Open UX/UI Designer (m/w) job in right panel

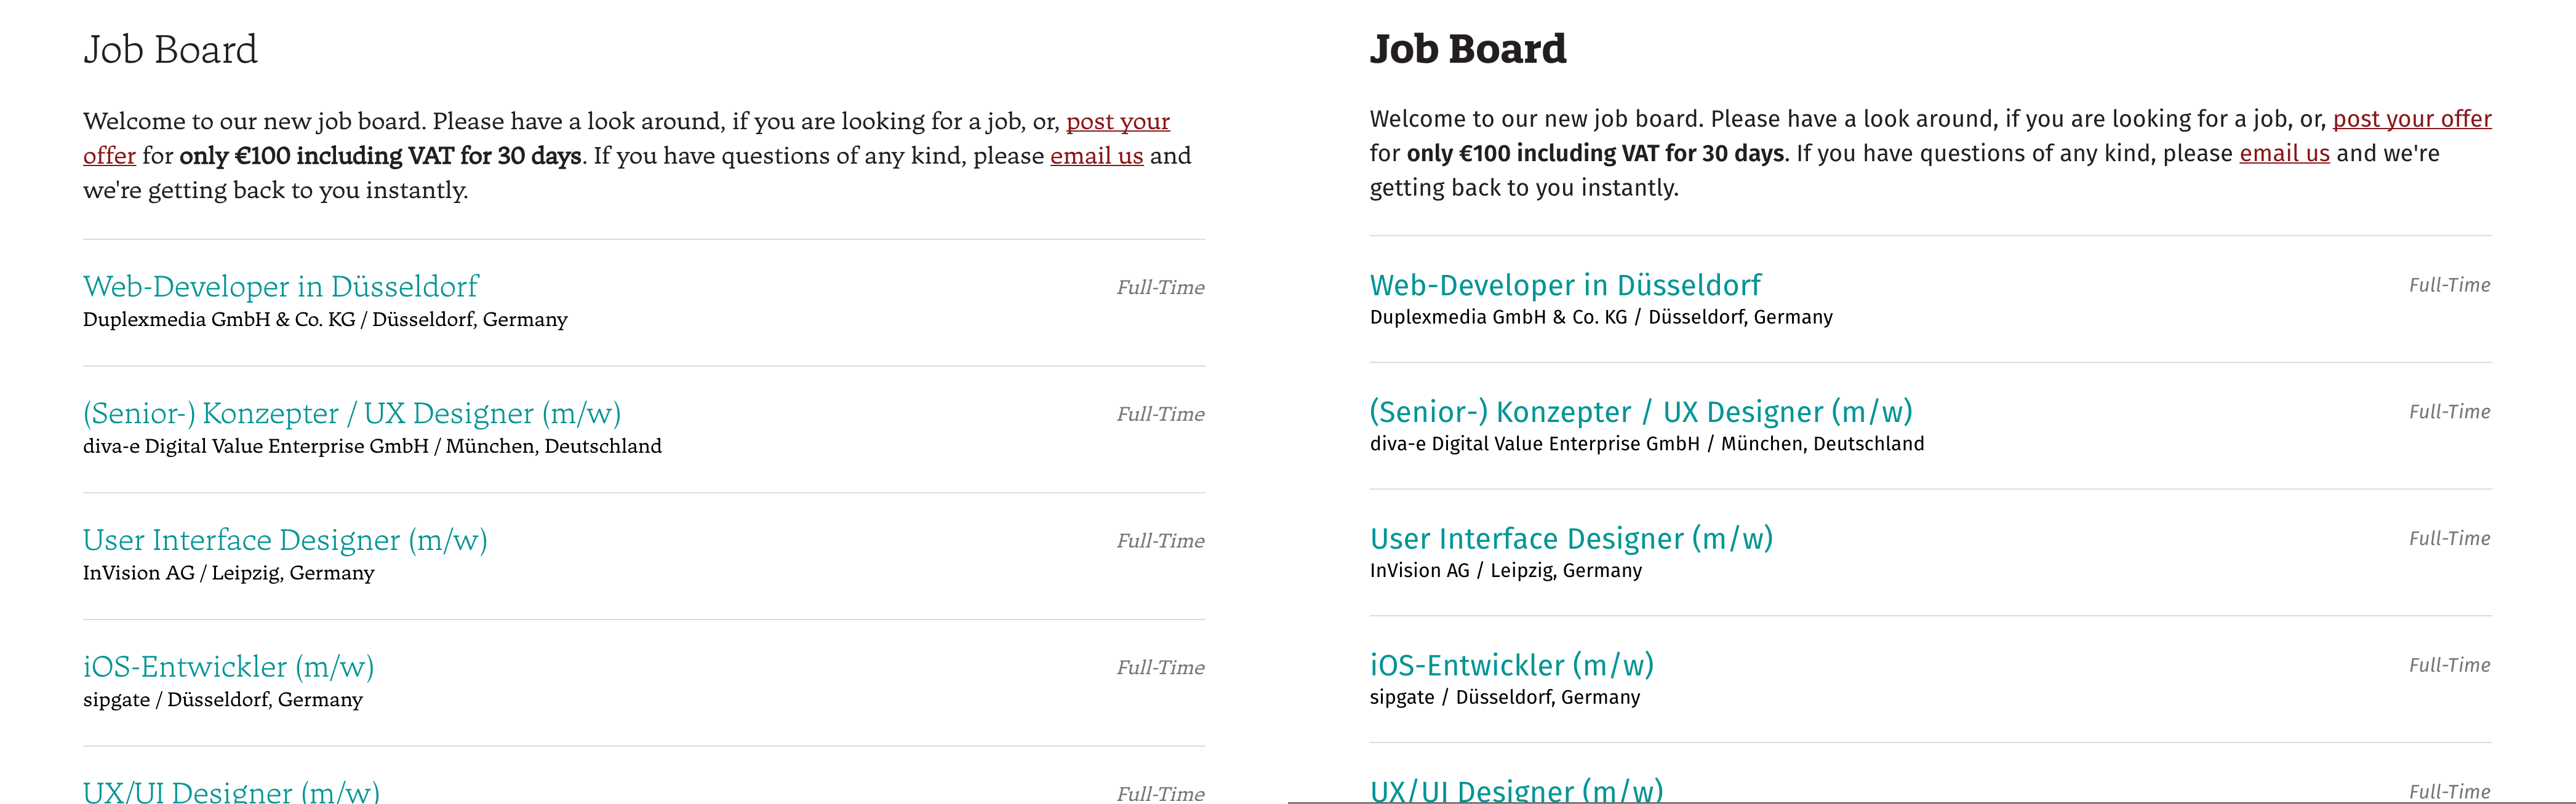[1515, 789]
